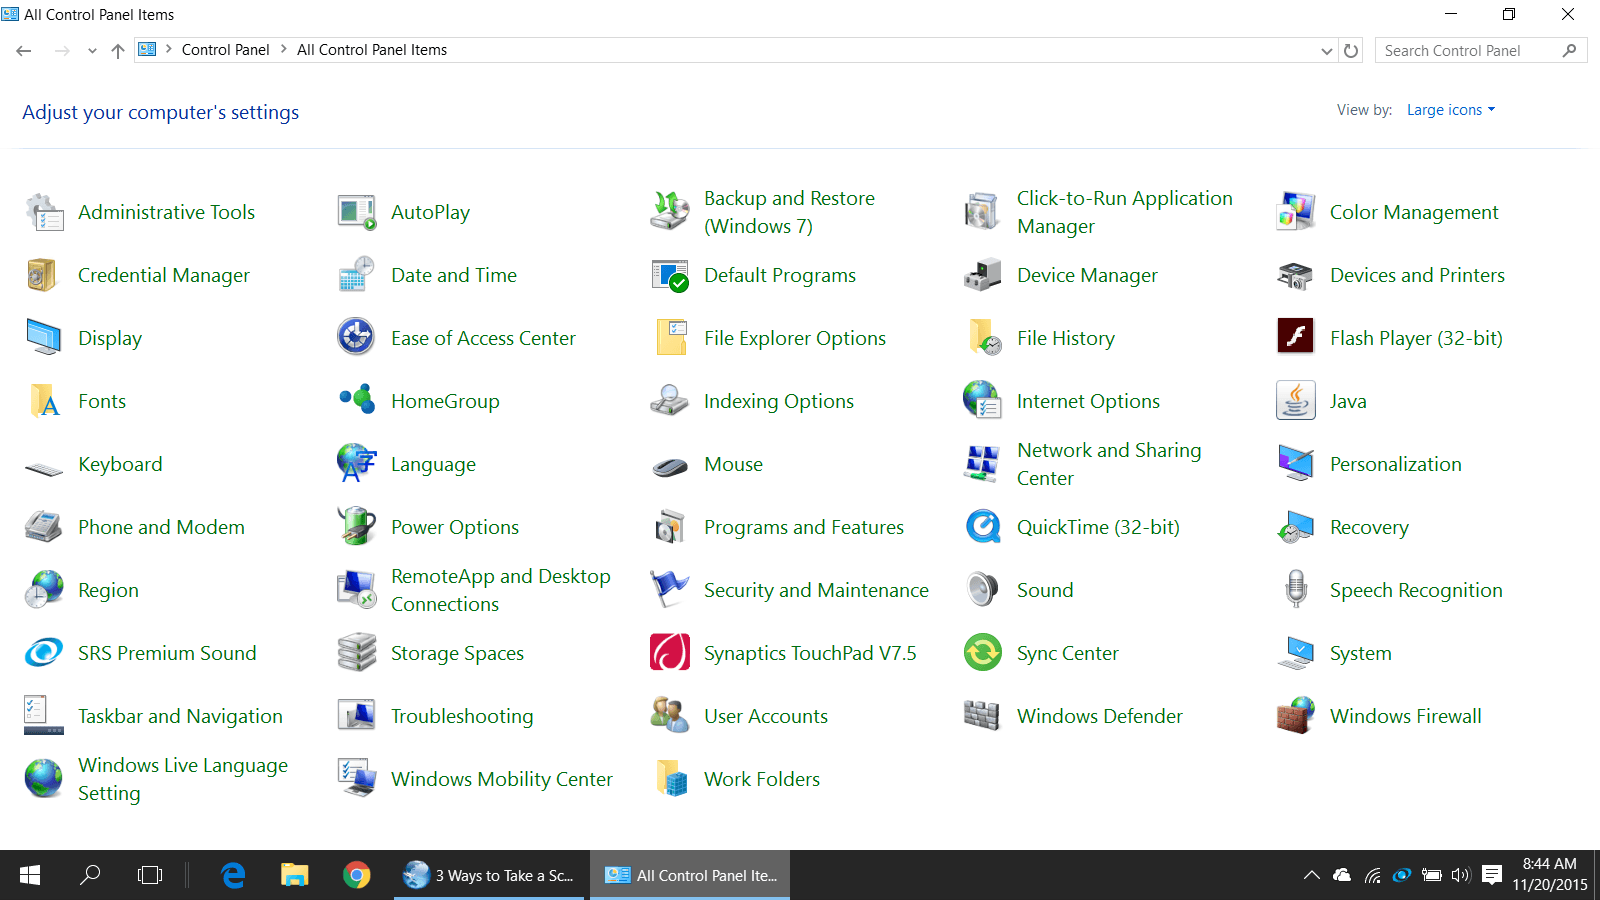Open the Action Center notifications icon
Image resolution: width=1600 pixels, height=900 pixels.
(x=1492, y=875)
